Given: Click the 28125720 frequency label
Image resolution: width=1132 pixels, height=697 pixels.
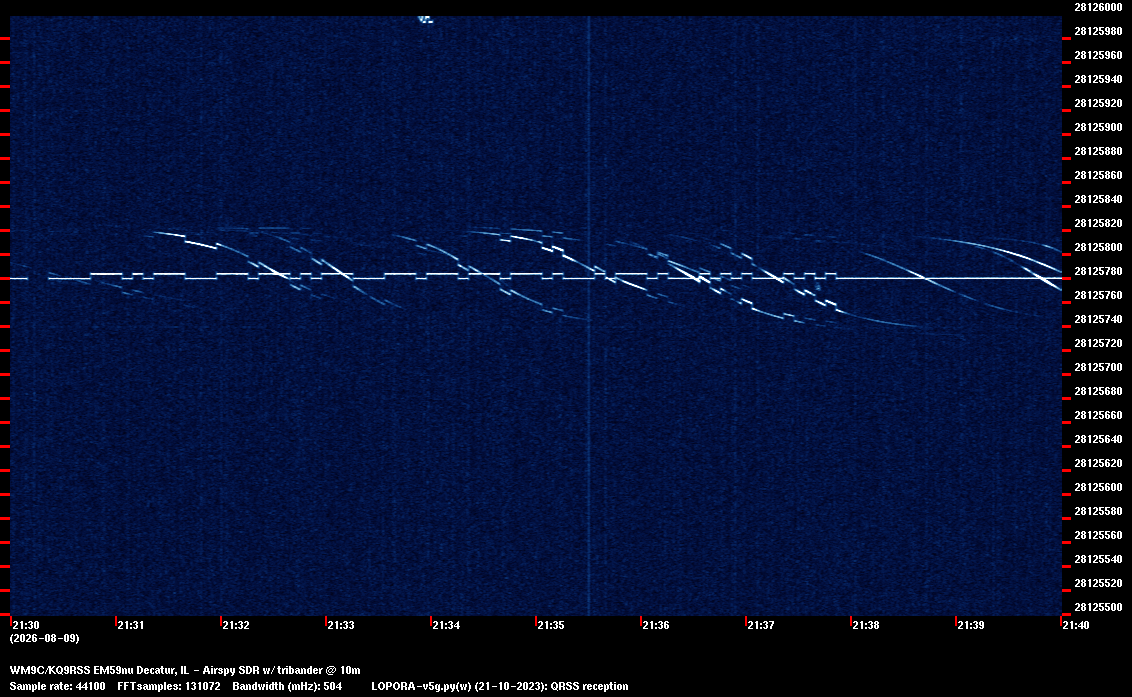Looking at the screenshot, I should [1098, 343].
